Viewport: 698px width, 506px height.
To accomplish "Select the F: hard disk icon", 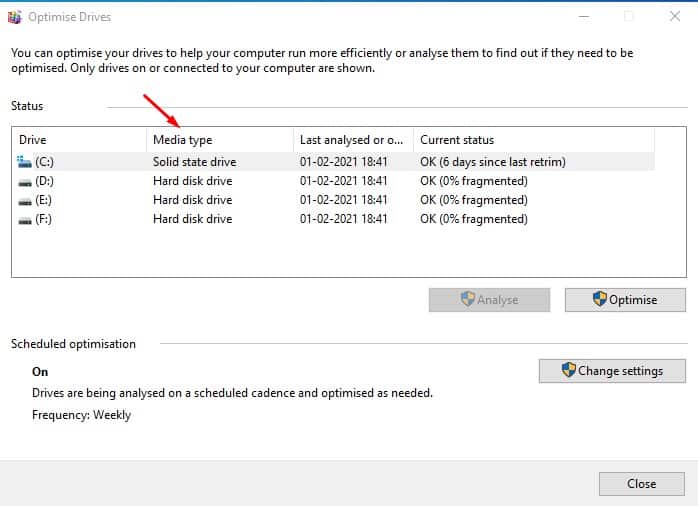I will click(24, 221).
